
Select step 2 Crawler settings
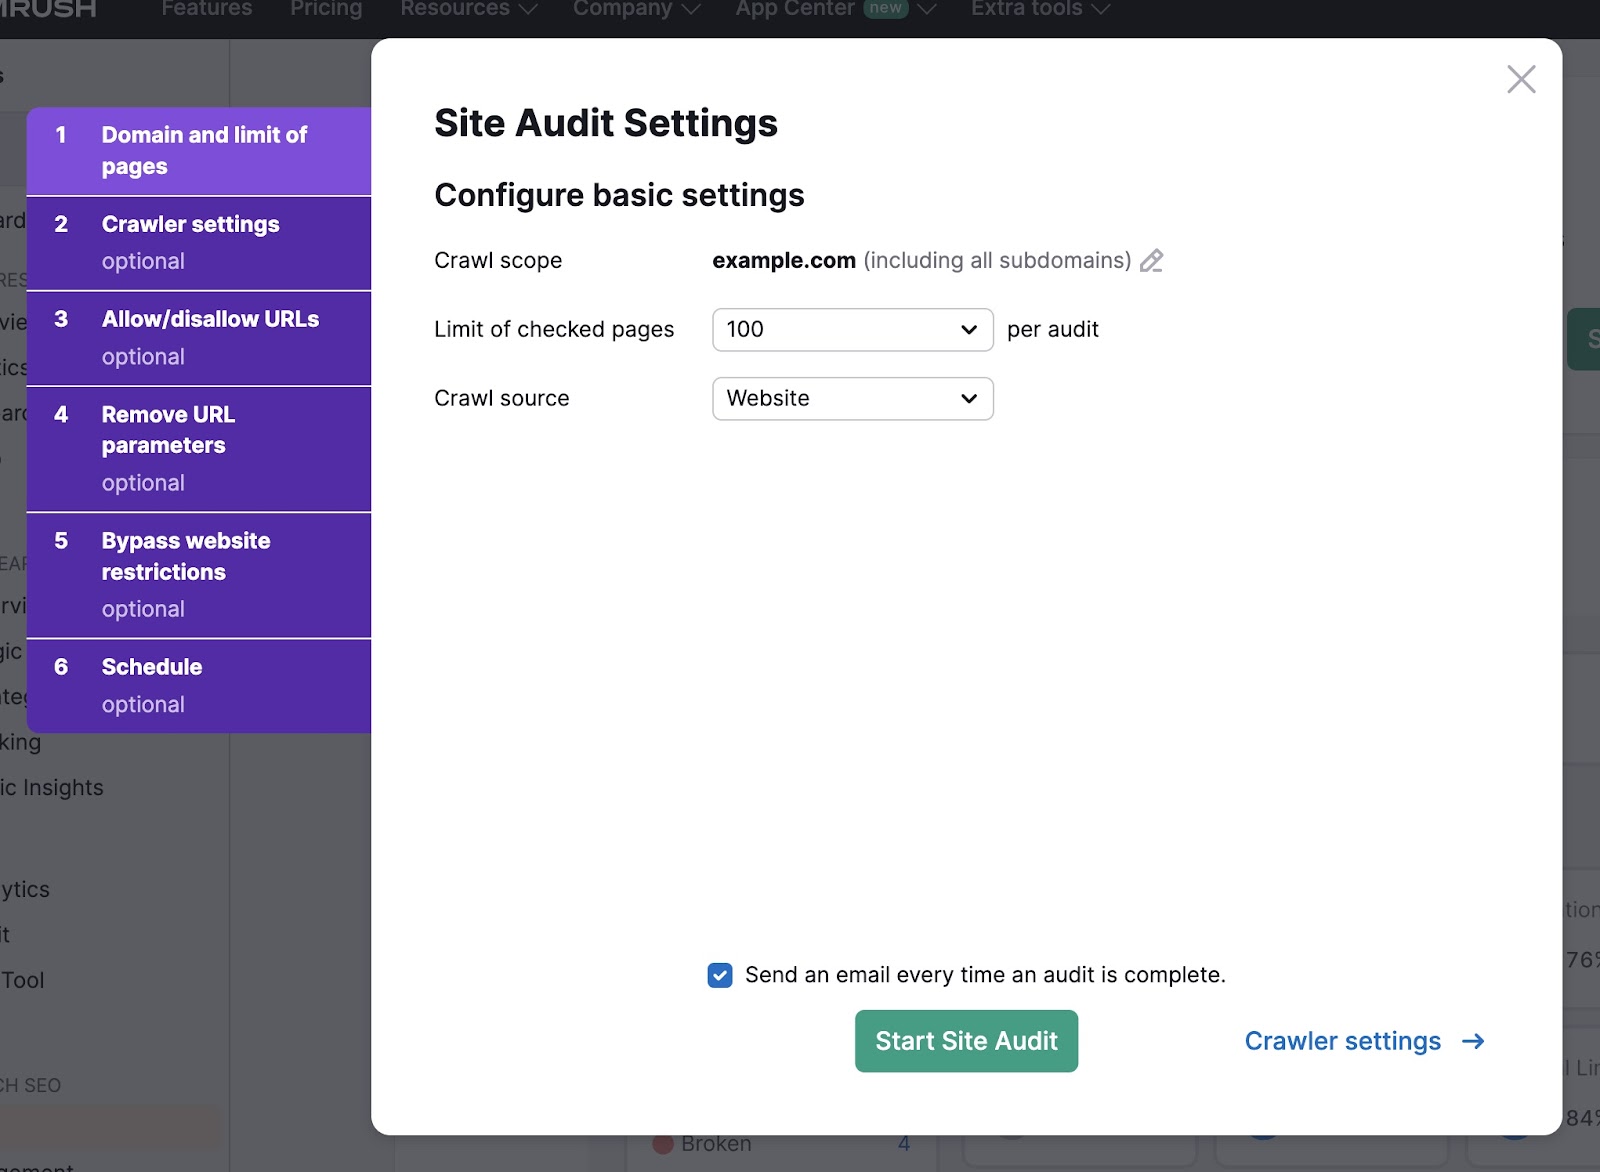[200, 242]
